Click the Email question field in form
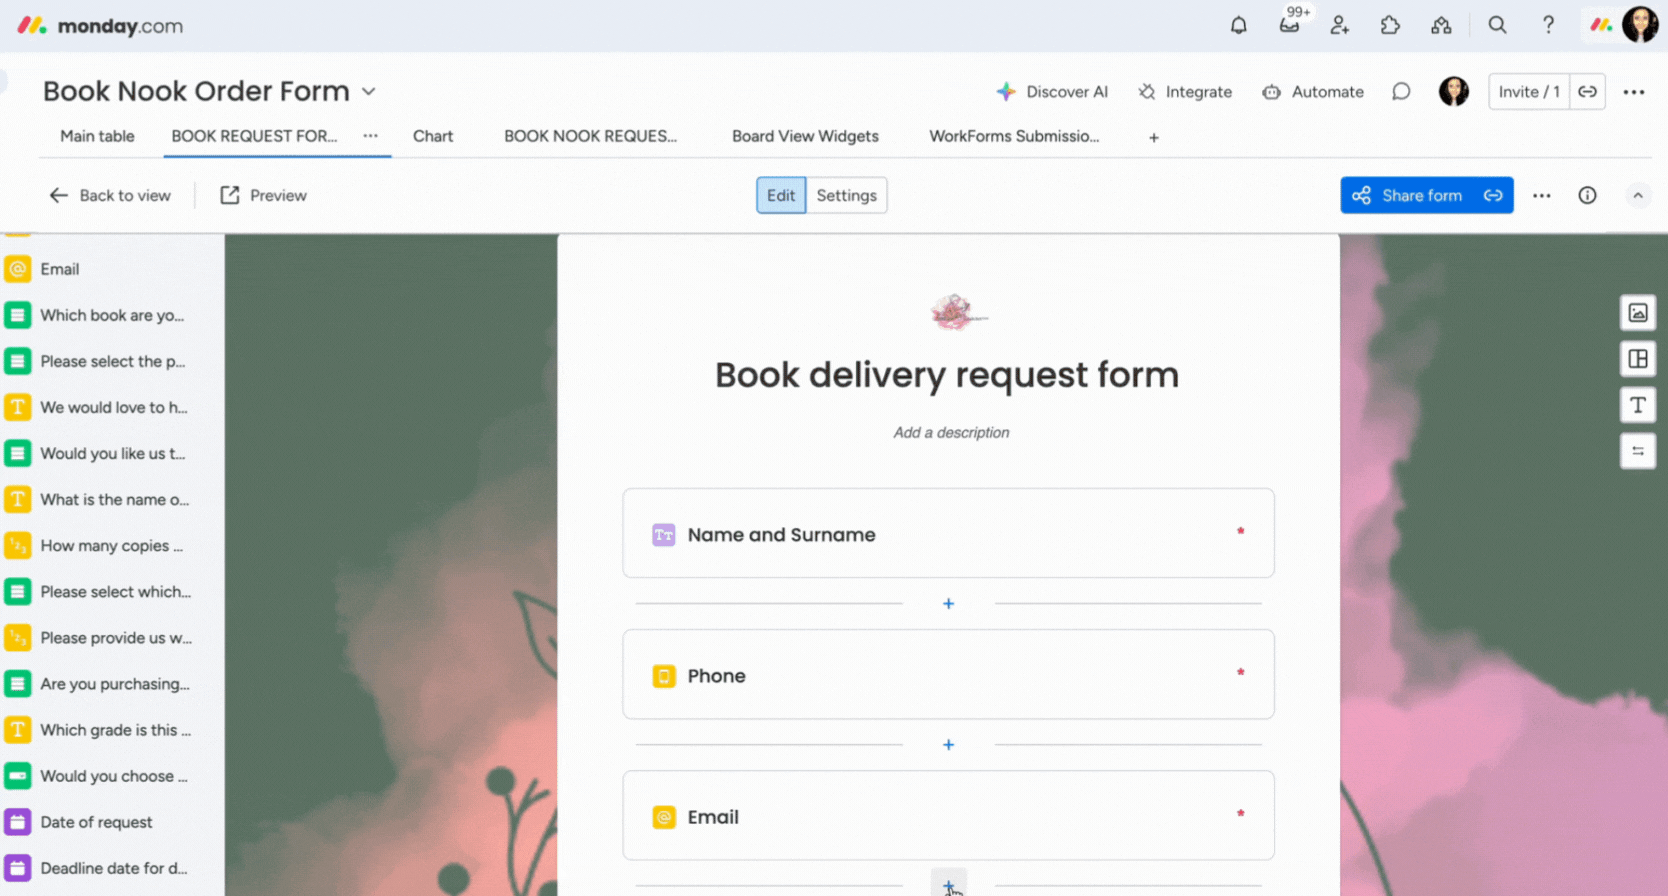Screen dimensions: 1668x896 948,815
